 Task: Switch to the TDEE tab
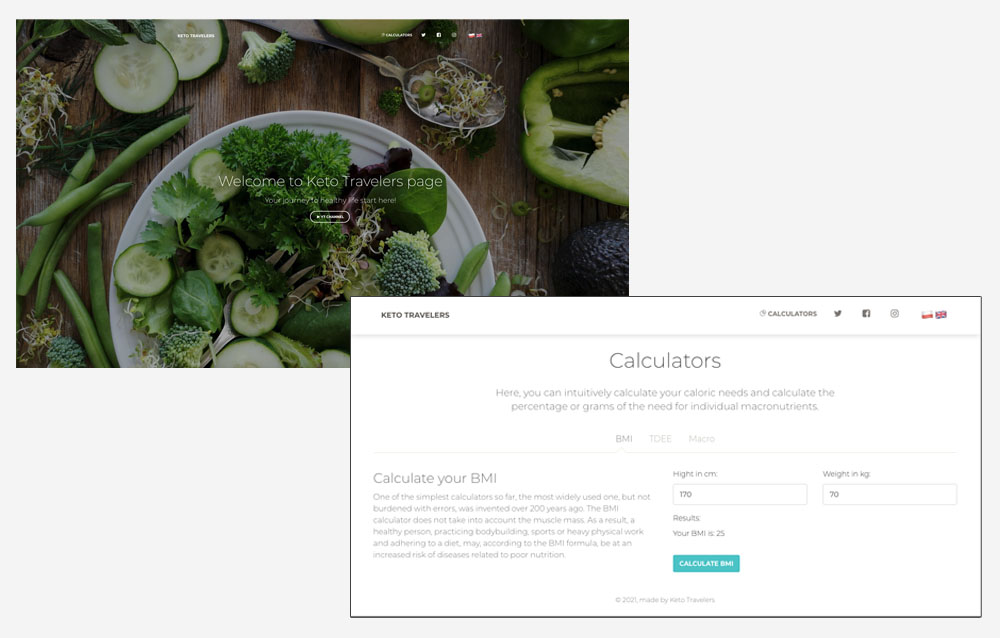(x=660, y=438)
